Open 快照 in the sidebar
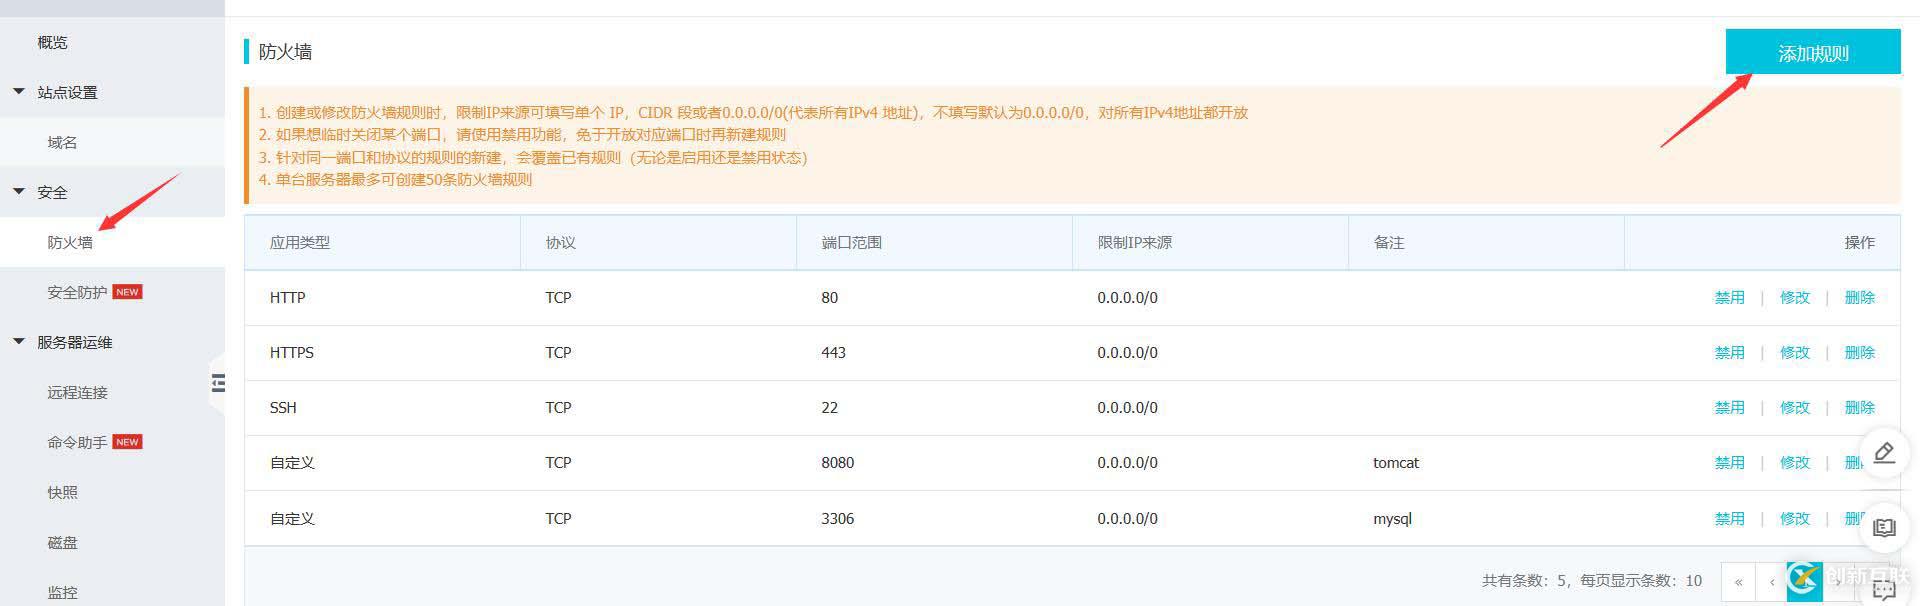Viewport: 1920px width, 606px height. click(x=62, y=492)
